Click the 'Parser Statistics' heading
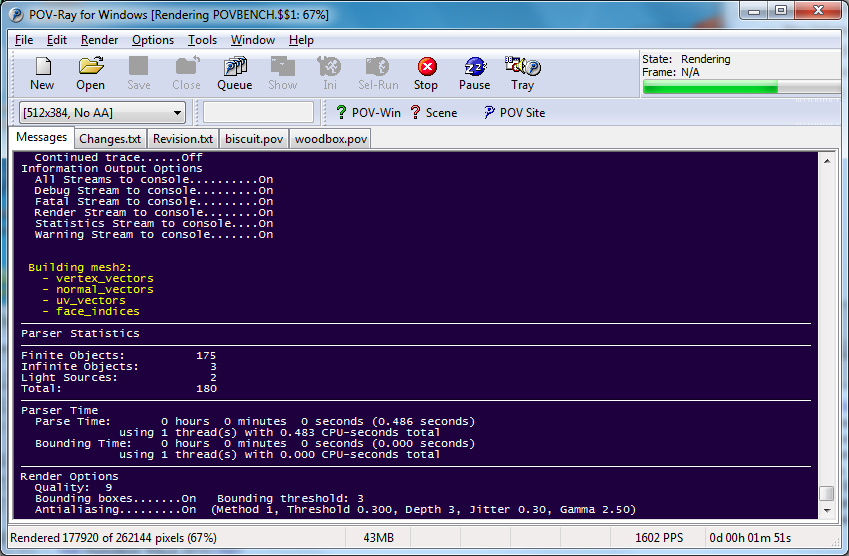849x556 pixels. pos(80,333)
